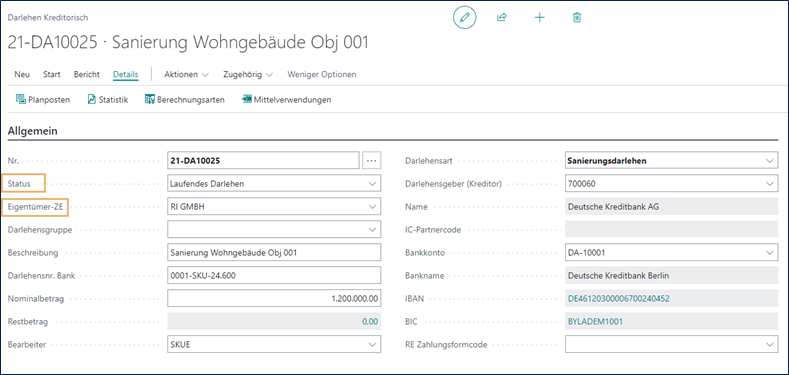Open the Bankkonto dropdown arrow
789x375 pixels.
(770, 253)
